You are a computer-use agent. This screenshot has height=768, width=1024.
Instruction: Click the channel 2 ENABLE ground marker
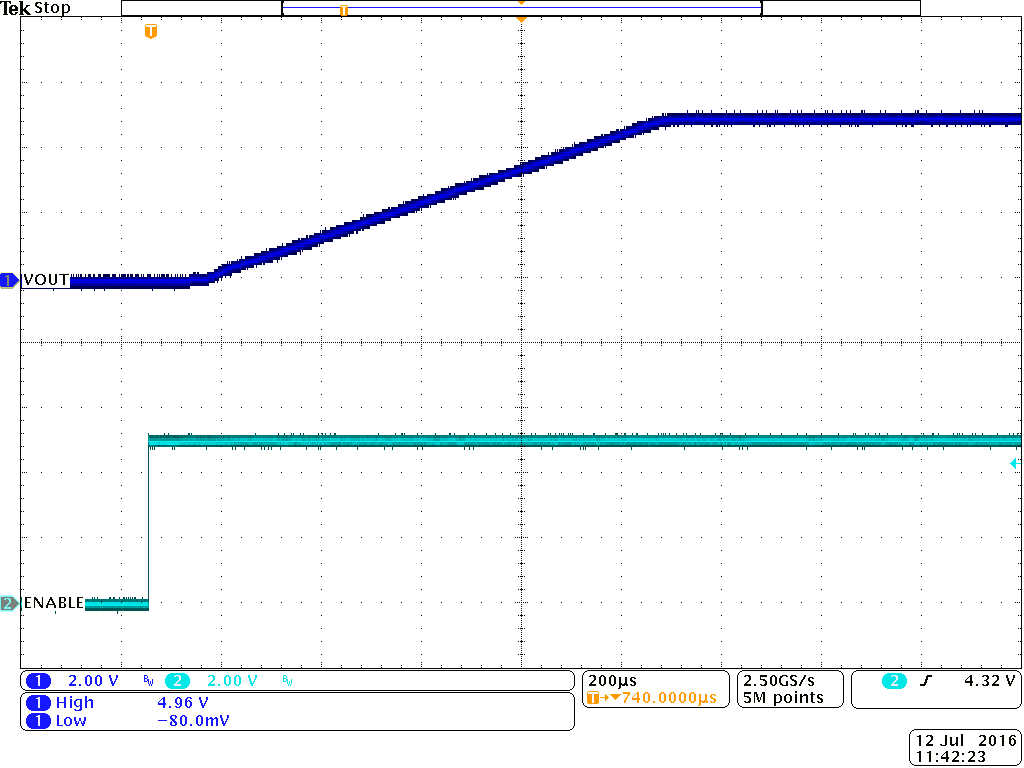point(8,604)
